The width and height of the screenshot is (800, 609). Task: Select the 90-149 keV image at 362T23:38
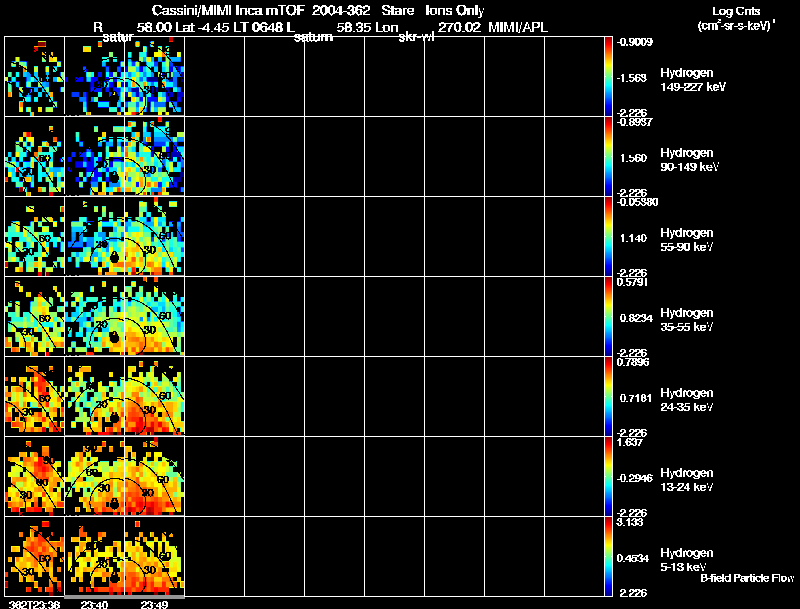(35, 156)
